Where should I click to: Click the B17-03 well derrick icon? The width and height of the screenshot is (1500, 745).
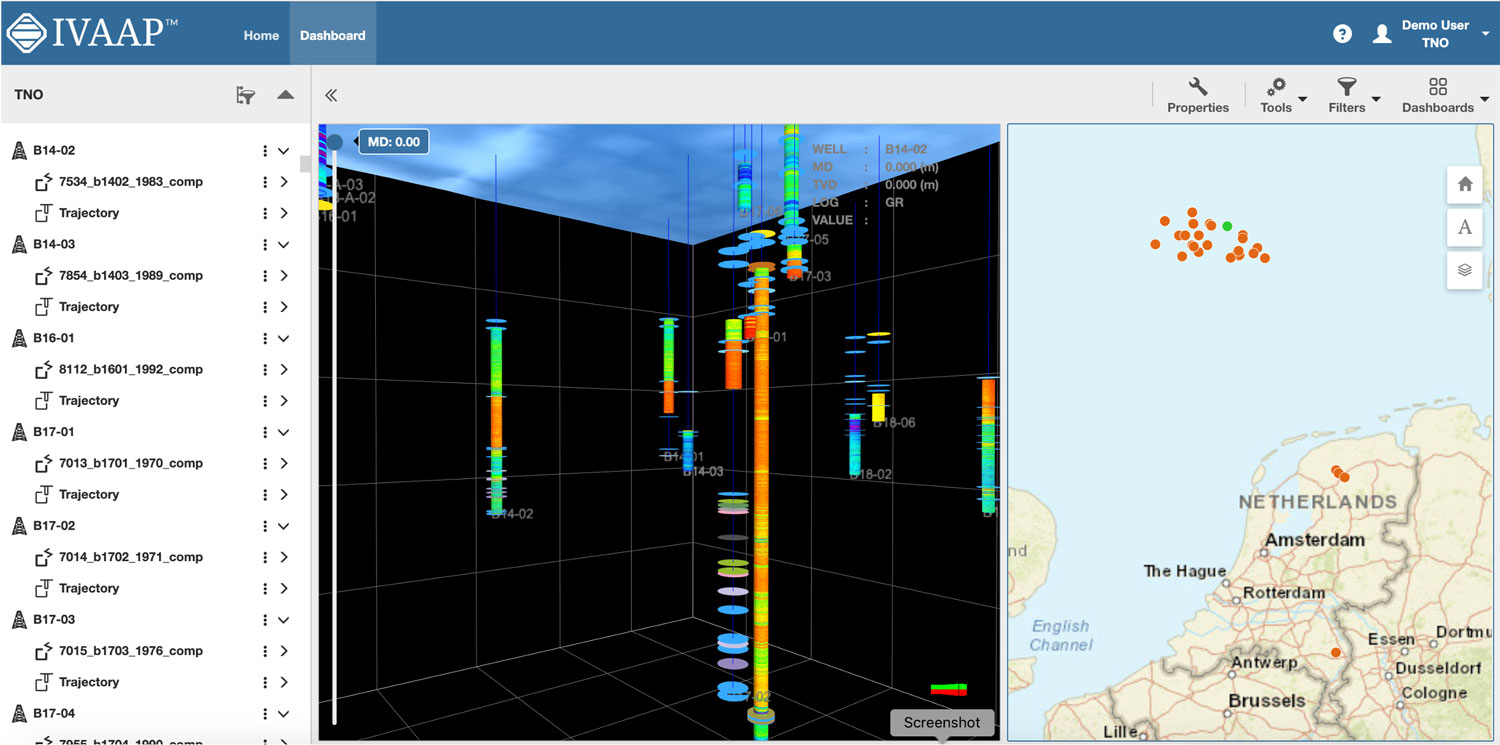tap(19, 619)
